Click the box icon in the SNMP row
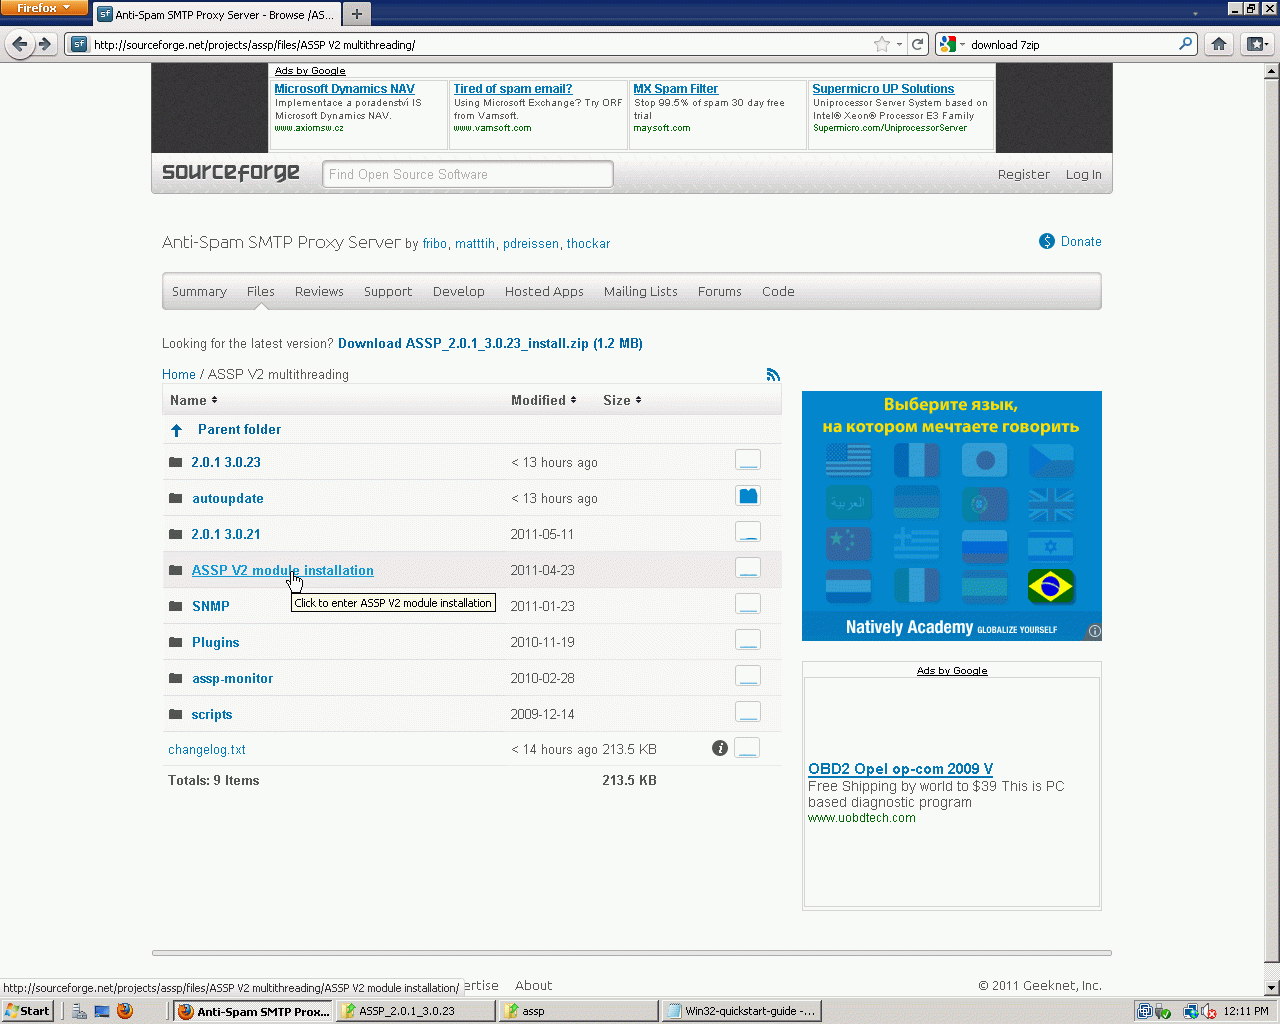The width and height of the screenshot is (1280, 1024). (x=748, y=604)
